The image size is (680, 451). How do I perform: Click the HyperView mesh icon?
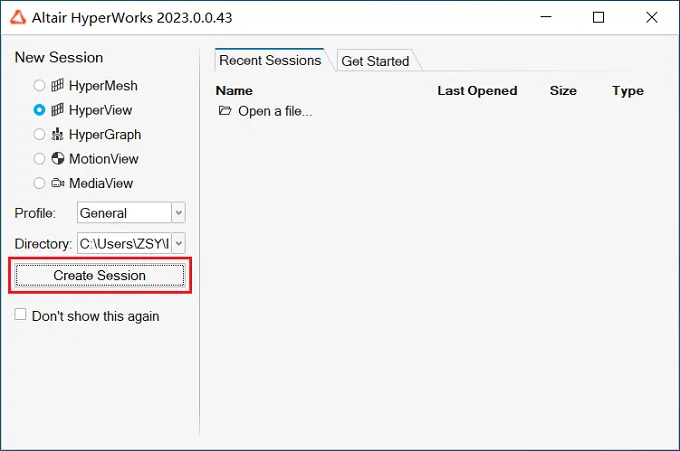tap(57, 110)
